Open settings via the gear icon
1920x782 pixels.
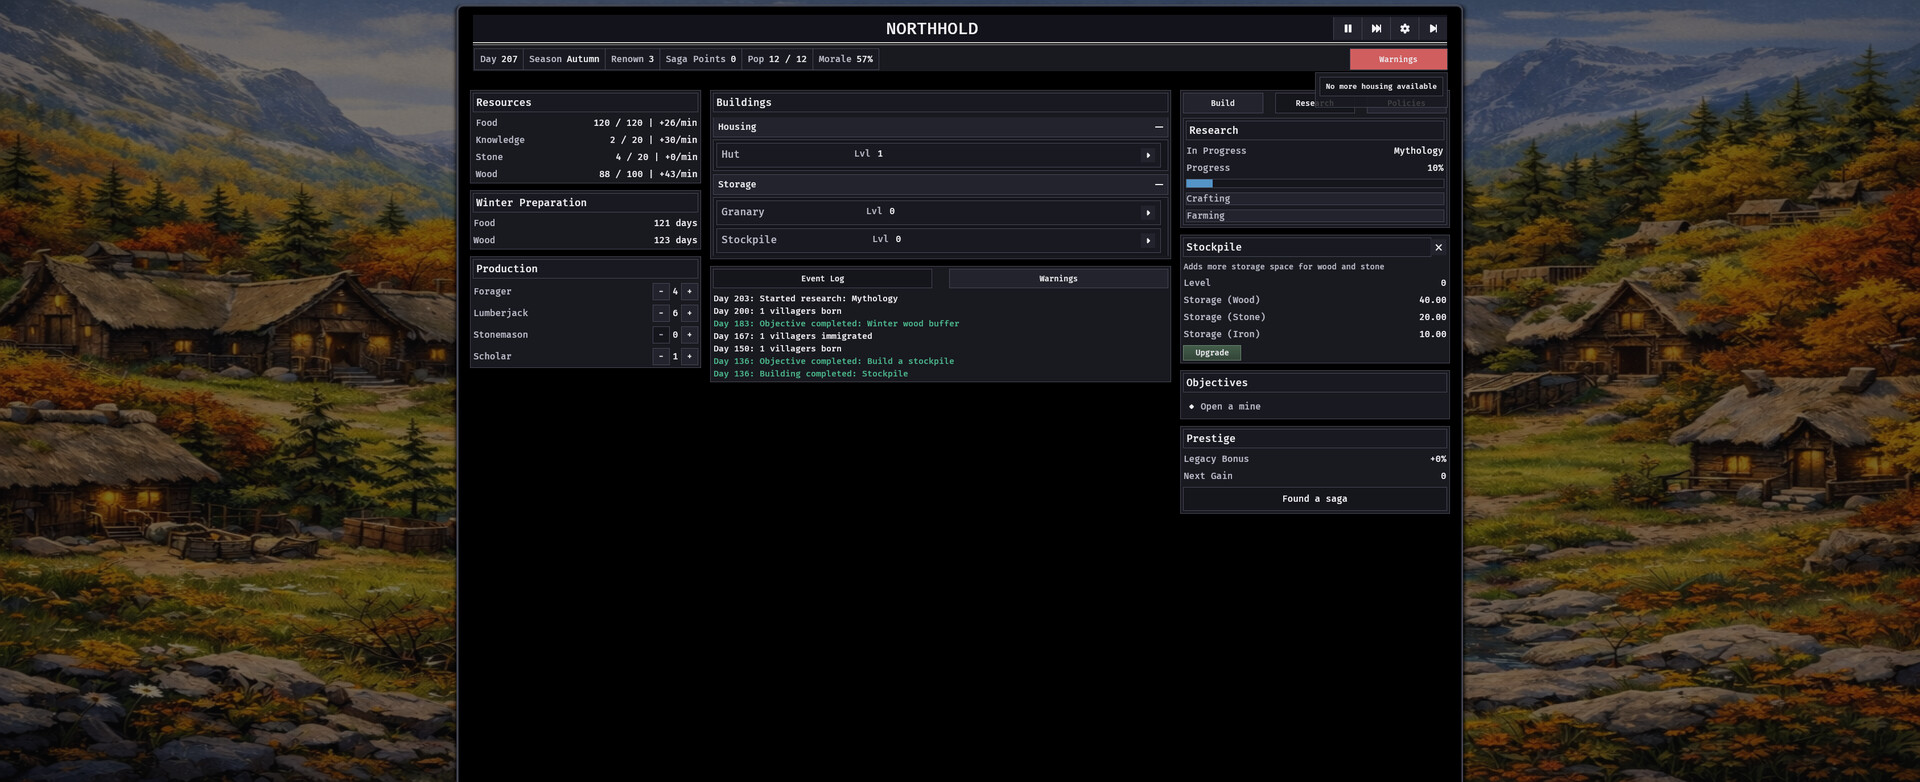click(x=1404, y=29)
